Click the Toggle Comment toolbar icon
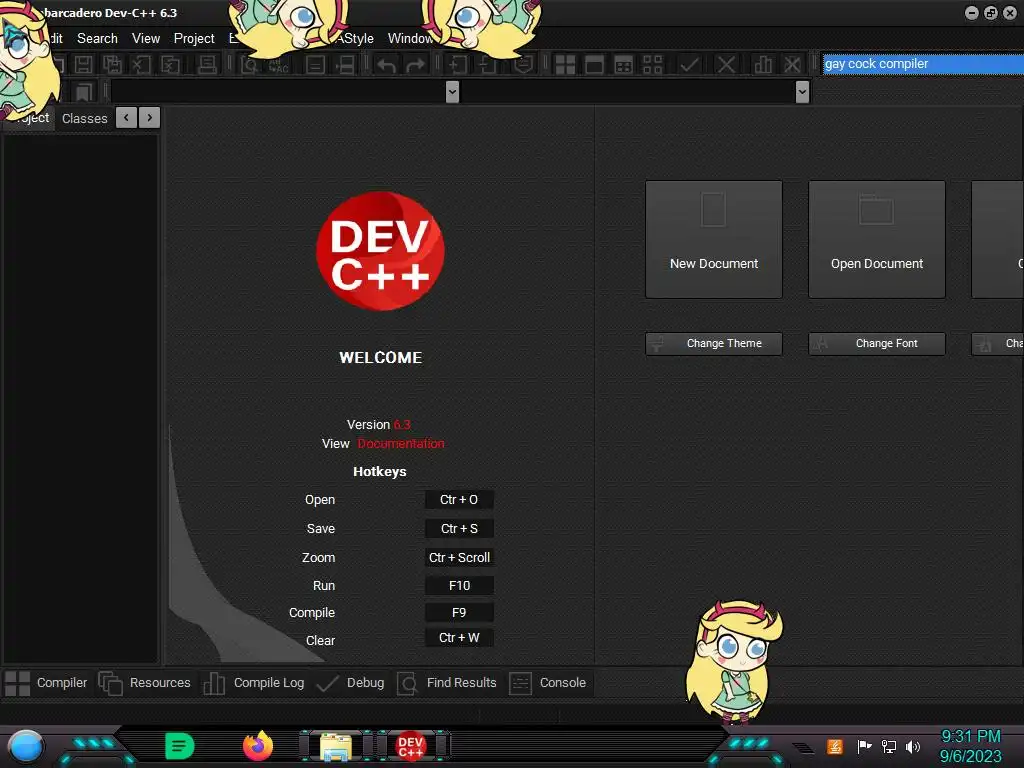 pos(523,65)
